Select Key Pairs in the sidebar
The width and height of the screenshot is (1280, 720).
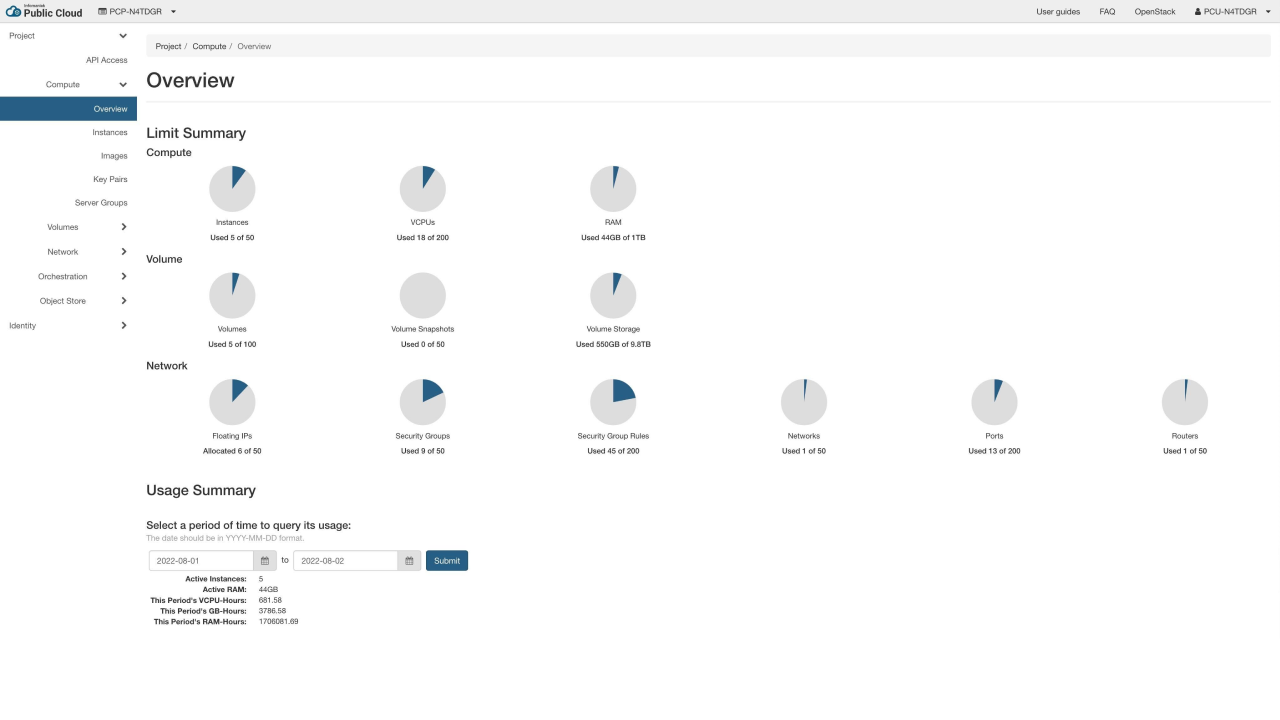click(x=110, y=179)
